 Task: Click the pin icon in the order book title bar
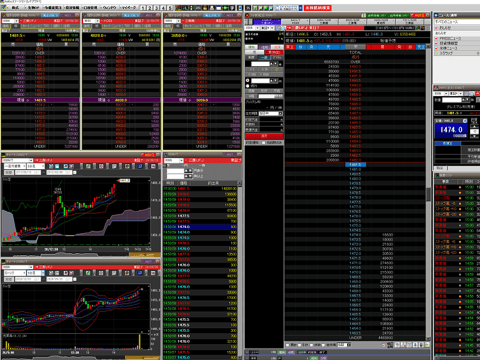pyautogui.click(x=428, y=15)
